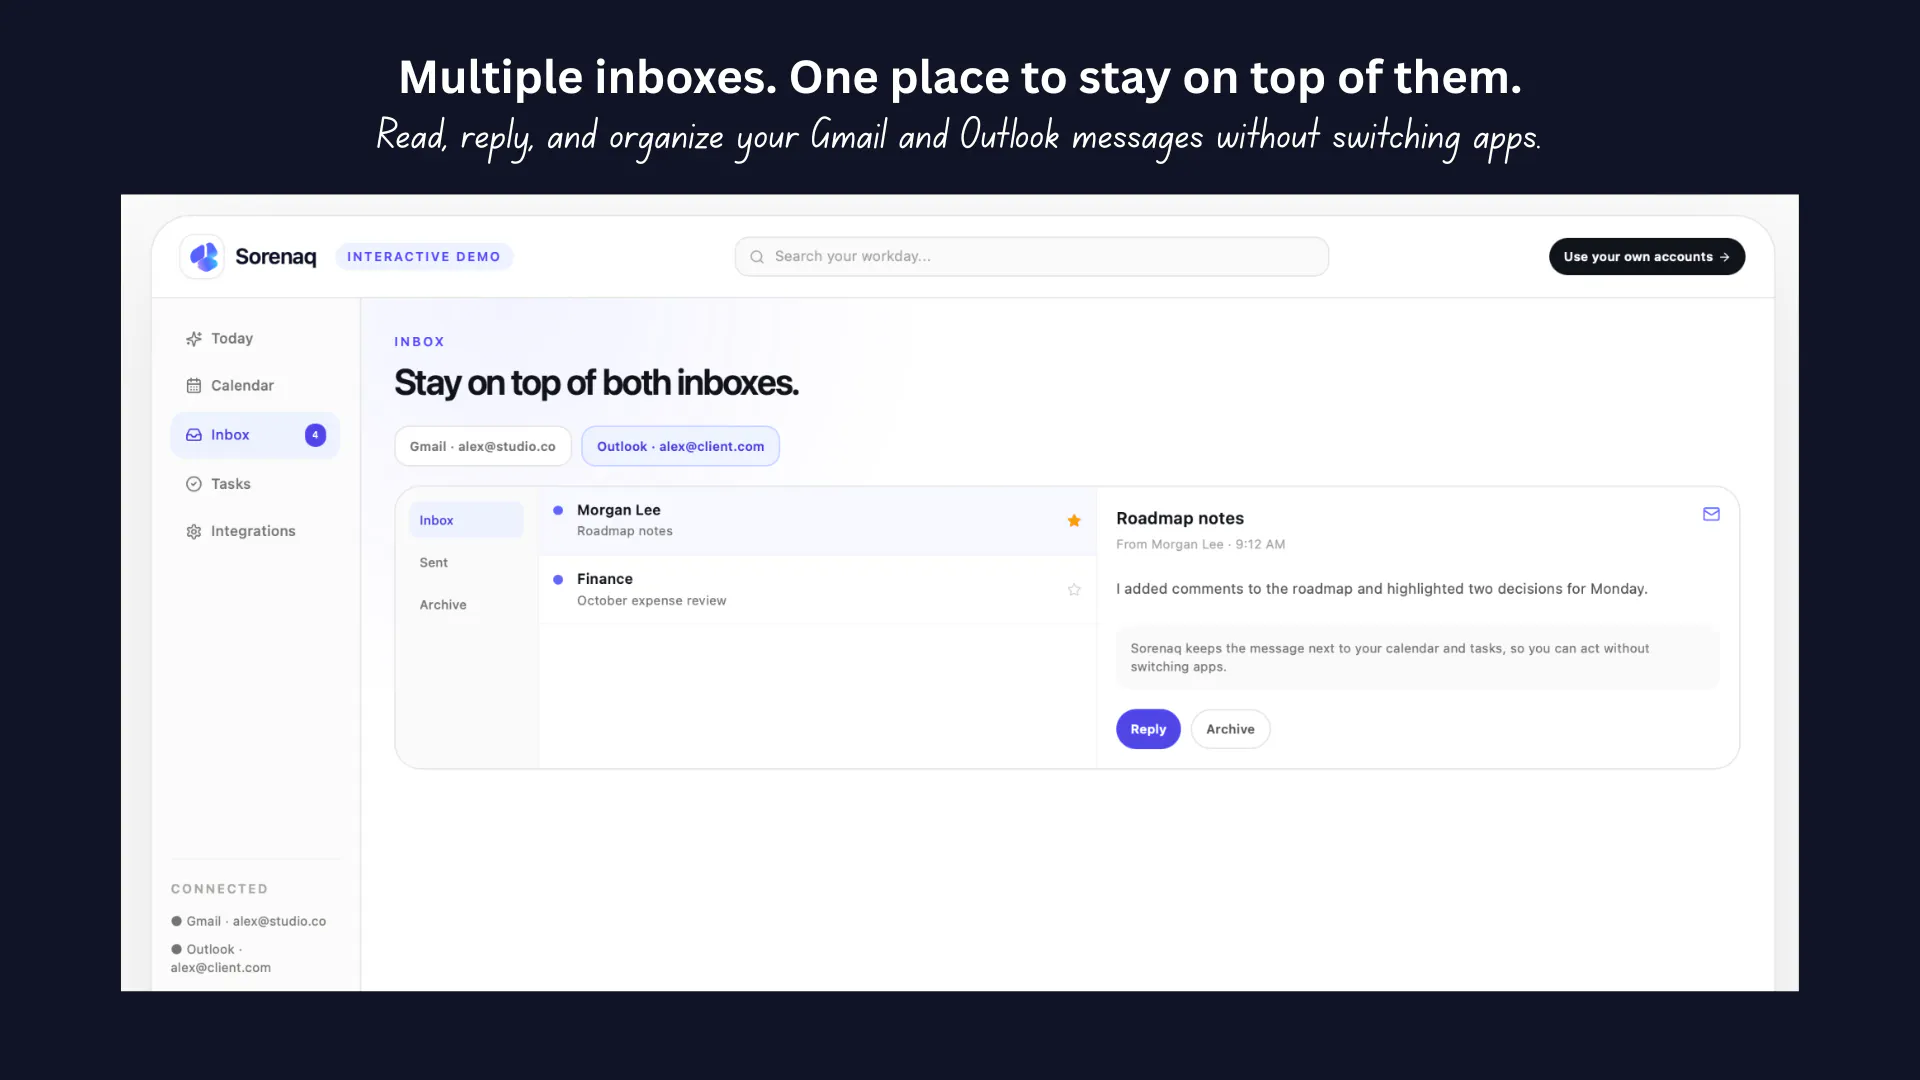The height and width of the screenshot is (1080, 1920).
Task: Open the Calendar view
Action: pyautogui.click(x=255, y=386)
